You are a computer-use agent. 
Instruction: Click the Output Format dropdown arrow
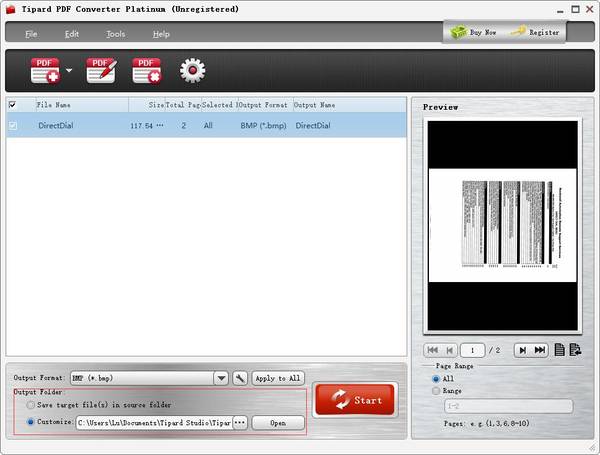[x=221, y=378]
